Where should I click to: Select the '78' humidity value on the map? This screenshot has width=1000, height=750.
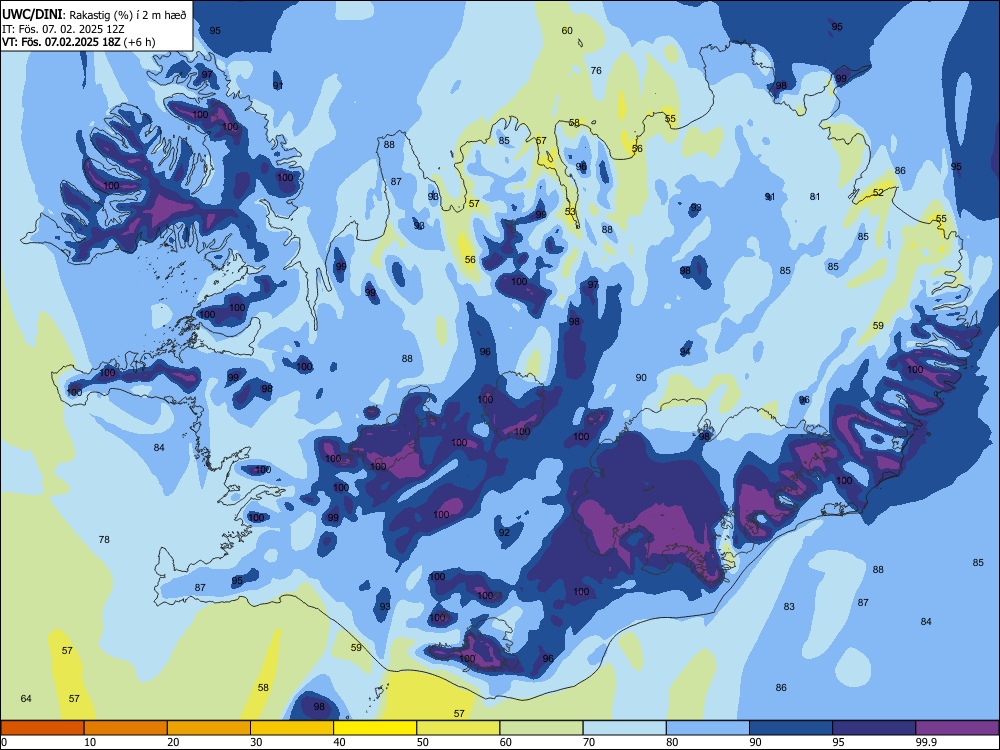click(x=104, y=540)
